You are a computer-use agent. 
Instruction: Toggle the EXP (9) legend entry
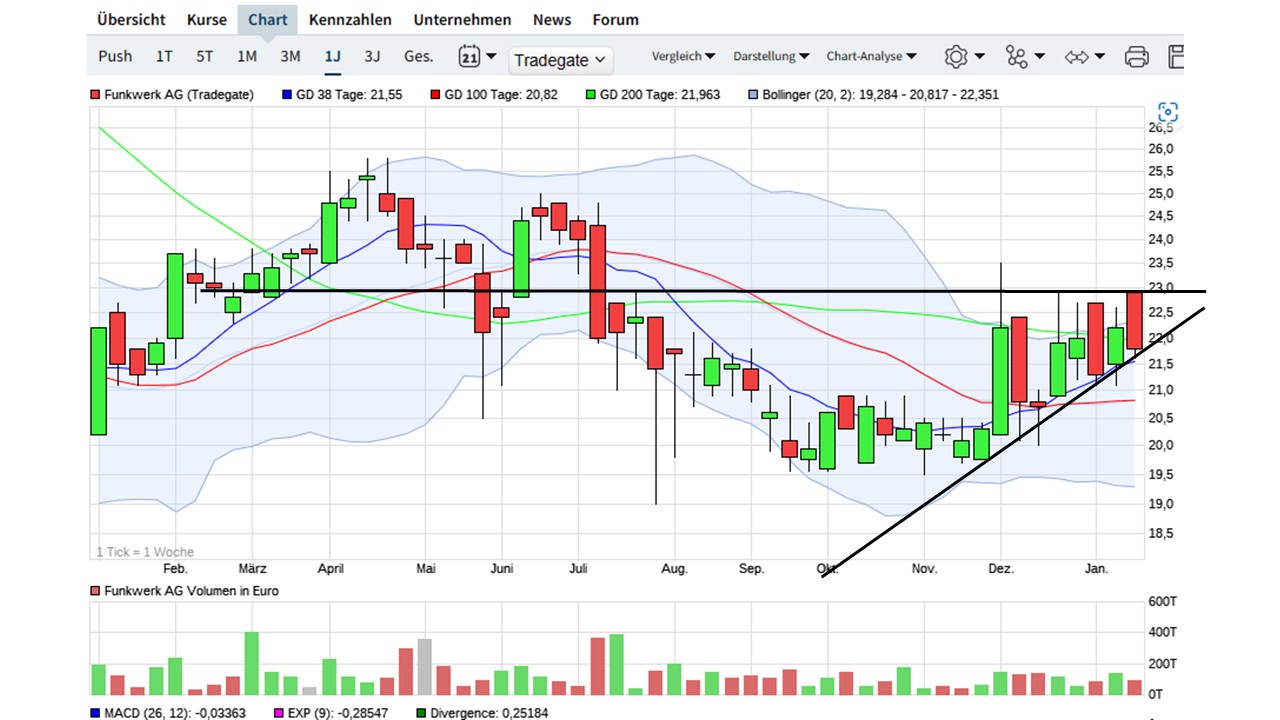click(x=333, y=713)
